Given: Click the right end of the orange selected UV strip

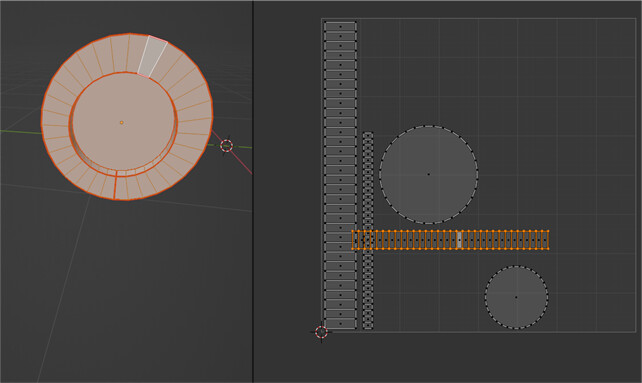Looking at the screenshot, I should point(548,240).
